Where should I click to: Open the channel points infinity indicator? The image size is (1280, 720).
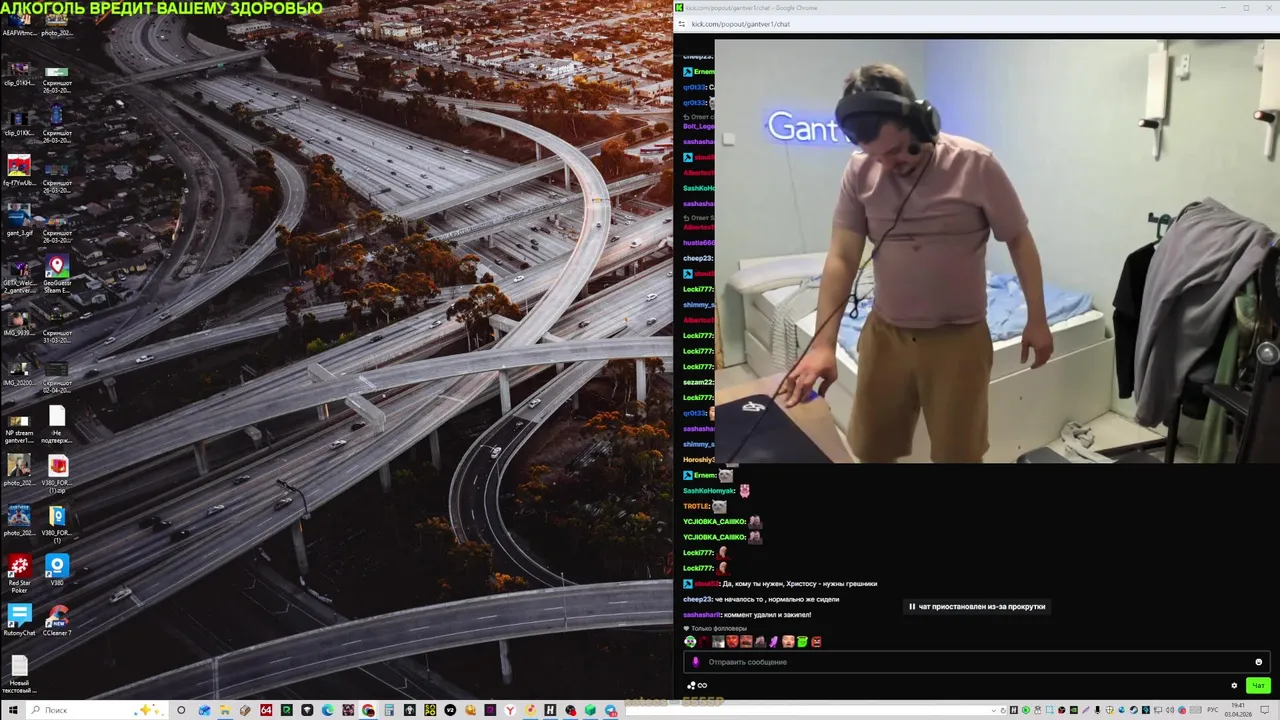[x=696, y=685]
